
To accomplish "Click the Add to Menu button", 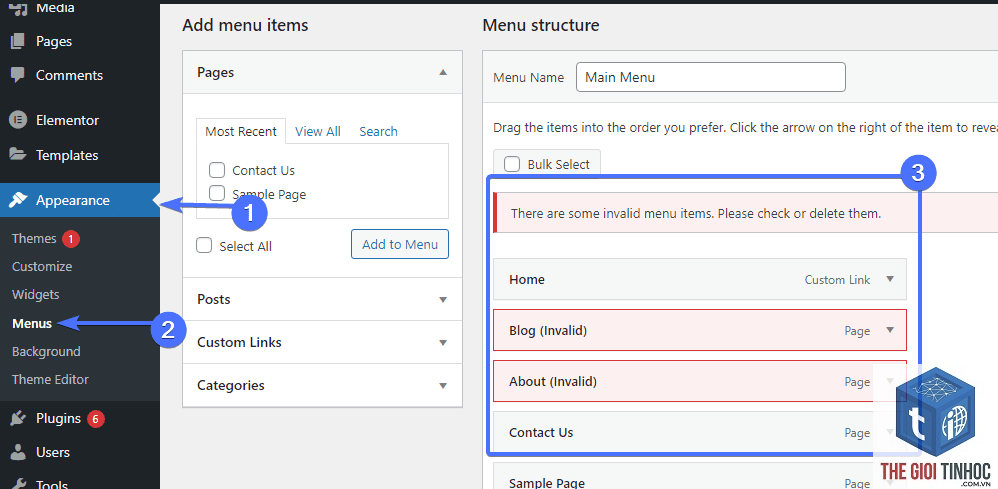I will click(400, 244).
